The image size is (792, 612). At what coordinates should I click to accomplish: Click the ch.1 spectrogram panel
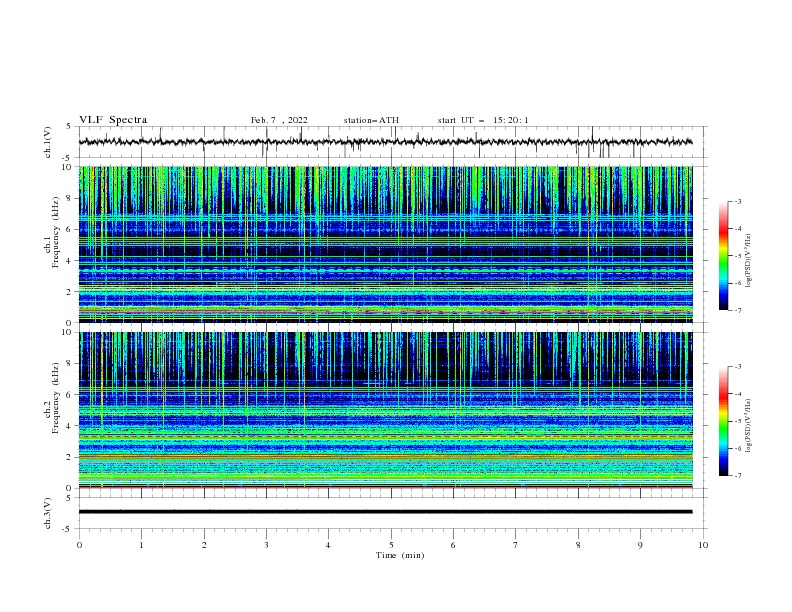click(x=385, y=244)
